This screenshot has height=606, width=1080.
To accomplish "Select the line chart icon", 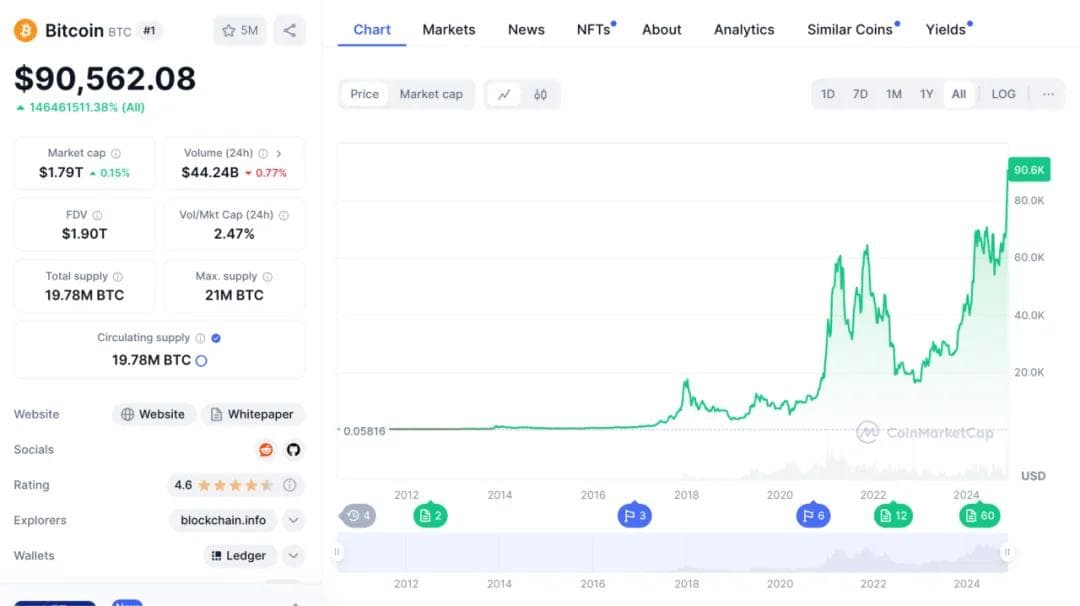I will [504, 95].
